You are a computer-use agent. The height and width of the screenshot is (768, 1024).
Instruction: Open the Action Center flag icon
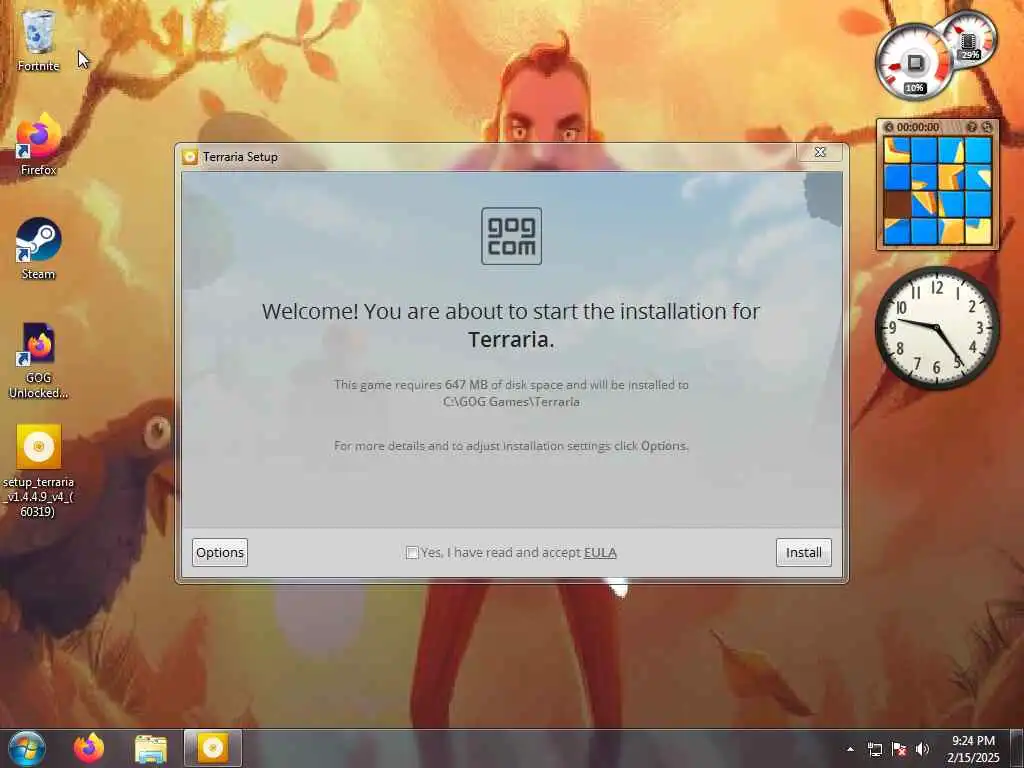click(x=899, y=749)
